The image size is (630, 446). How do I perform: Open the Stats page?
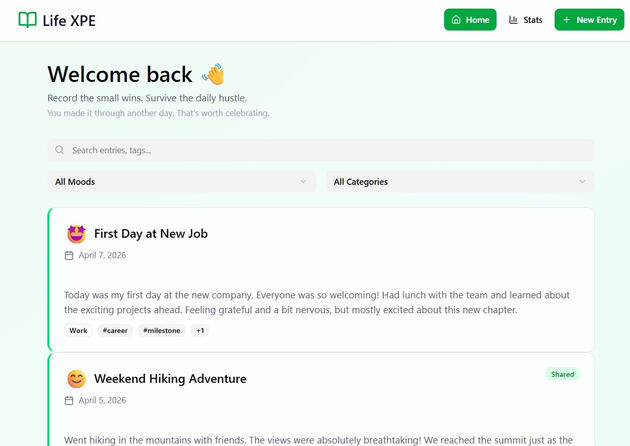tap(526, 20)
